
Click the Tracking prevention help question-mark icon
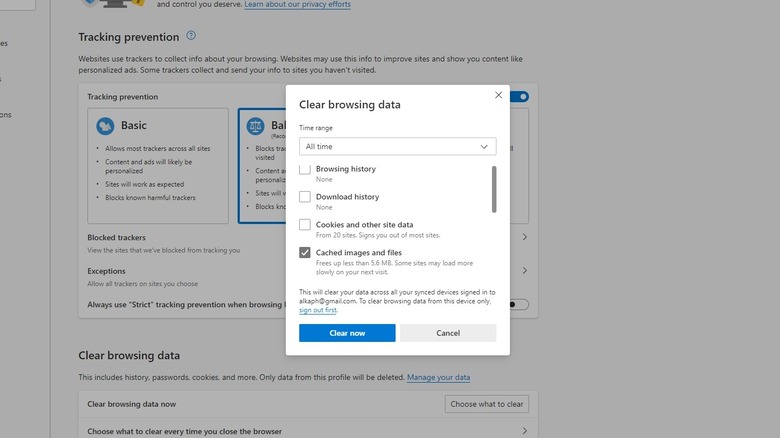191,36
